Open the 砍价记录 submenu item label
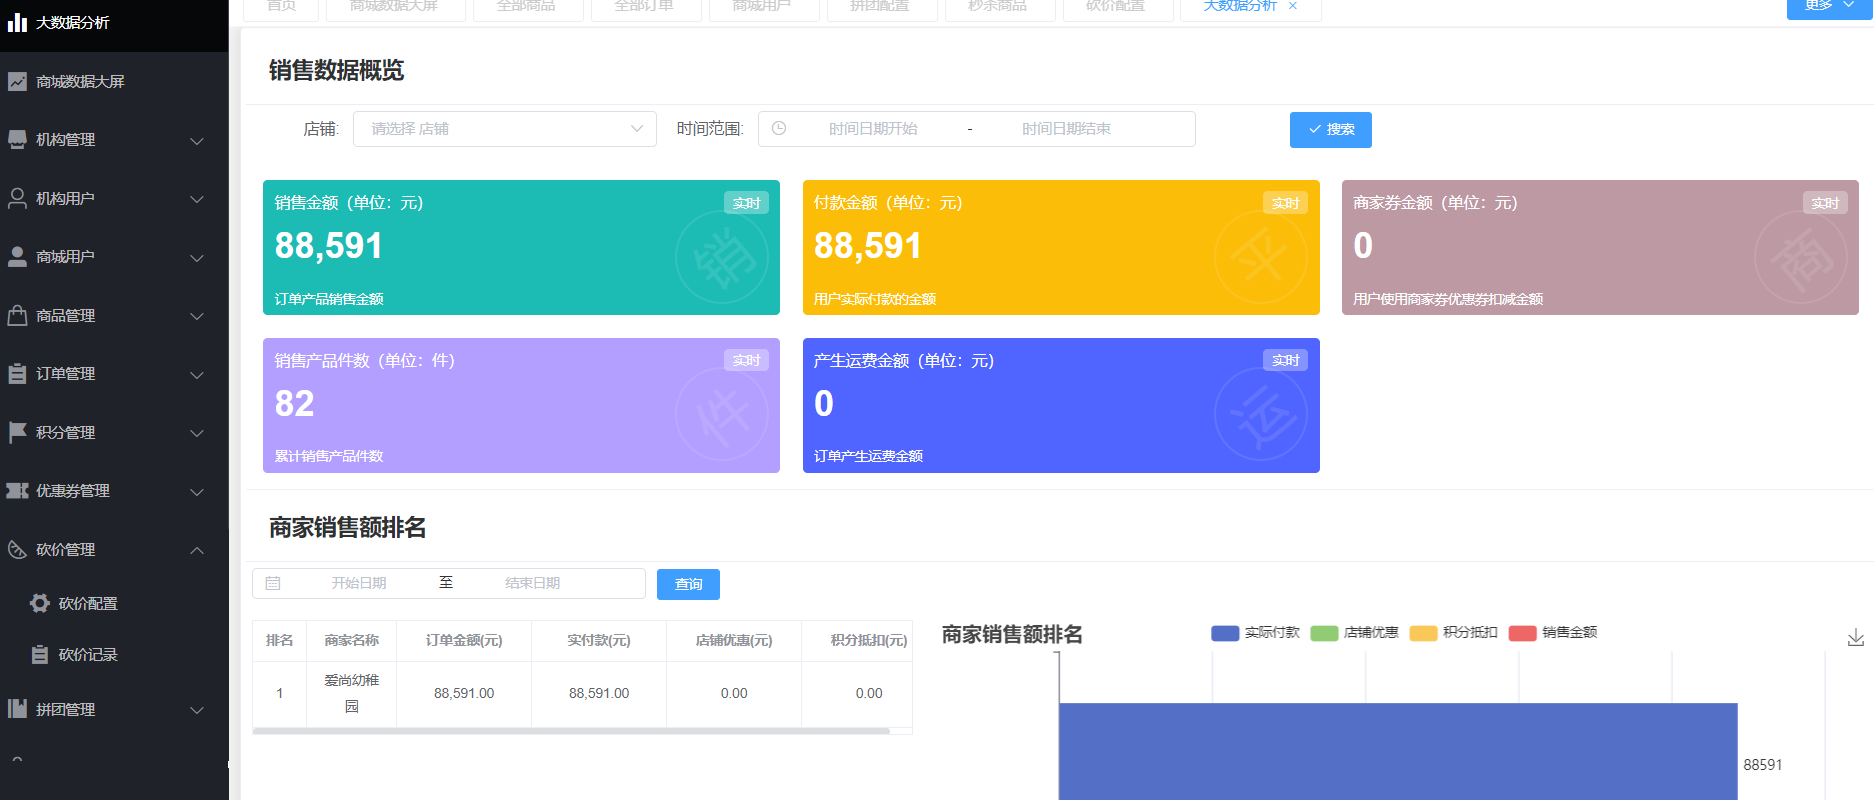 coord(88,655)
